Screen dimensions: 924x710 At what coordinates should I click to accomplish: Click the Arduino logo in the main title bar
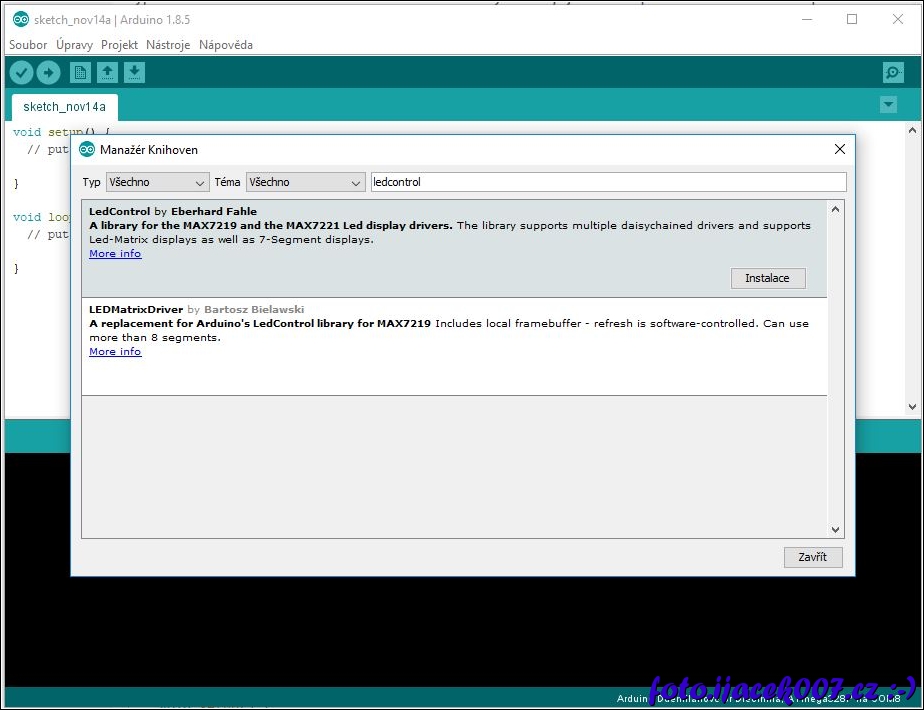(20, 19)
